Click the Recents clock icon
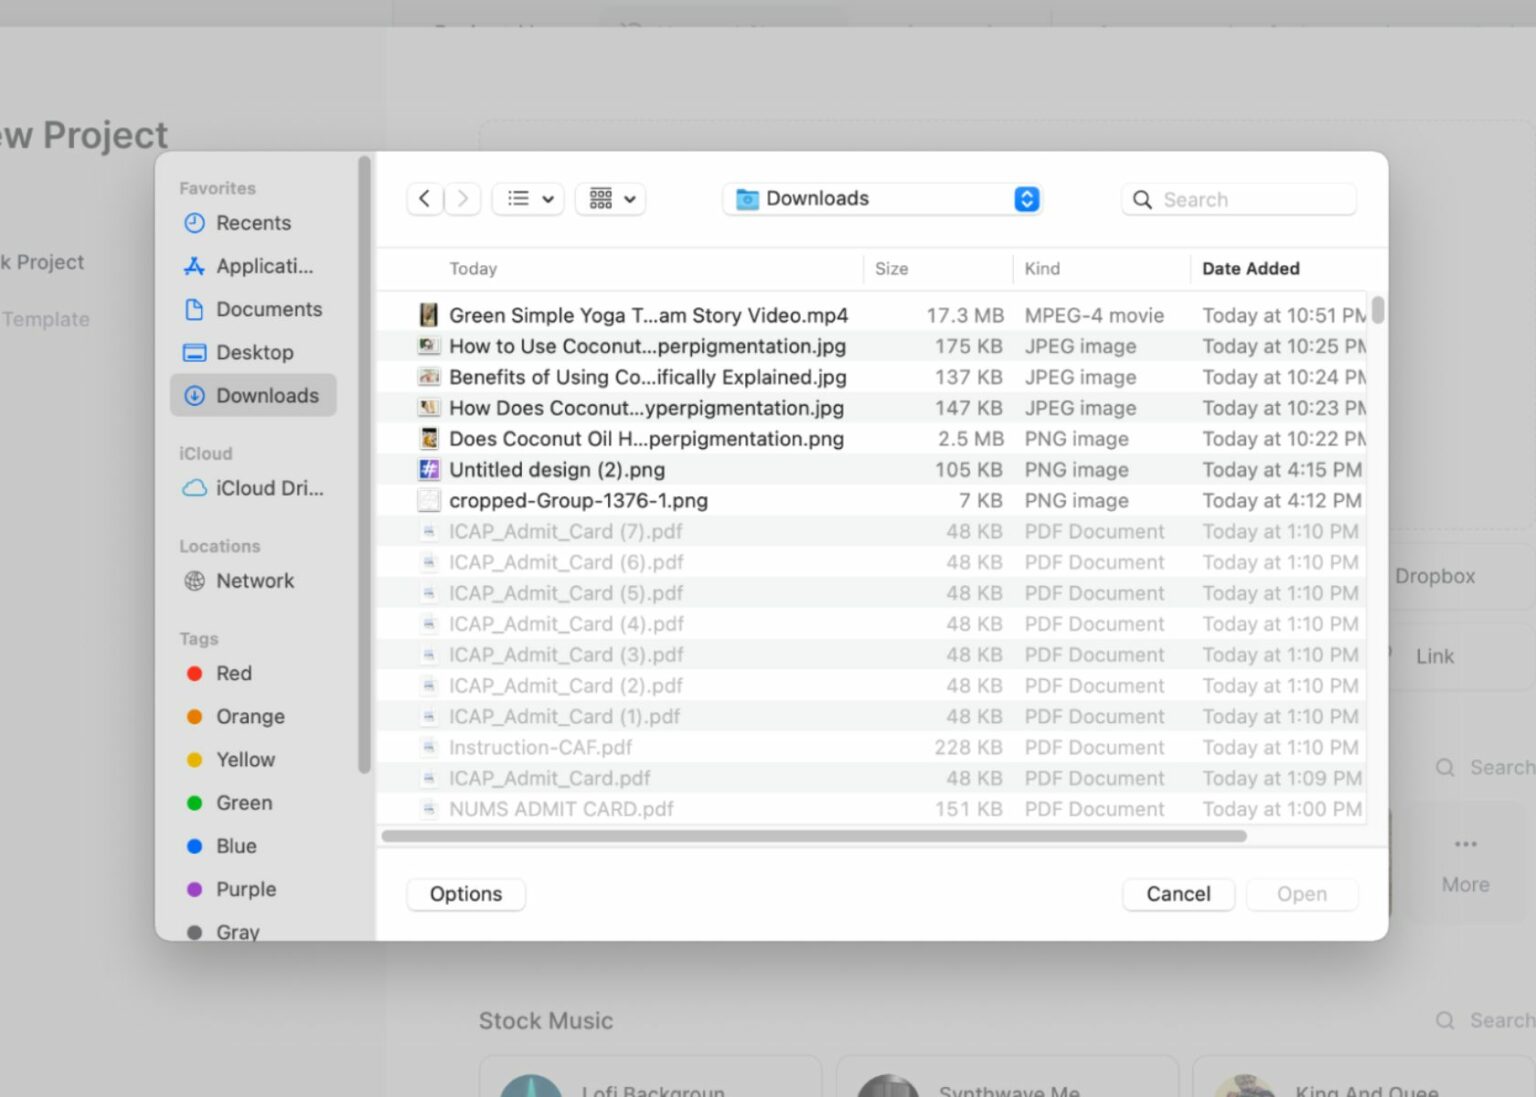 coord(194,223)
